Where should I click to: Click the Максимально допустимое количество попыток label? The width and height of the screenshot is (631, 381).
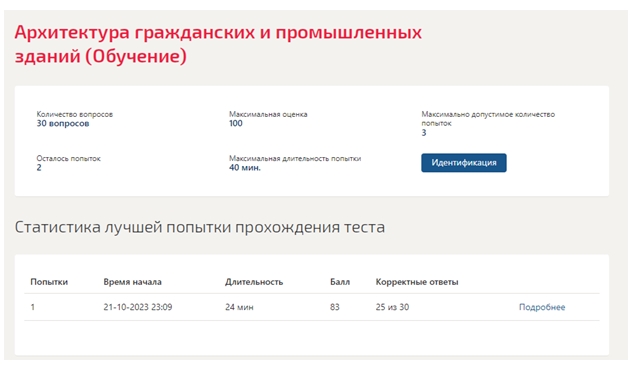click(x=488, y=119)
